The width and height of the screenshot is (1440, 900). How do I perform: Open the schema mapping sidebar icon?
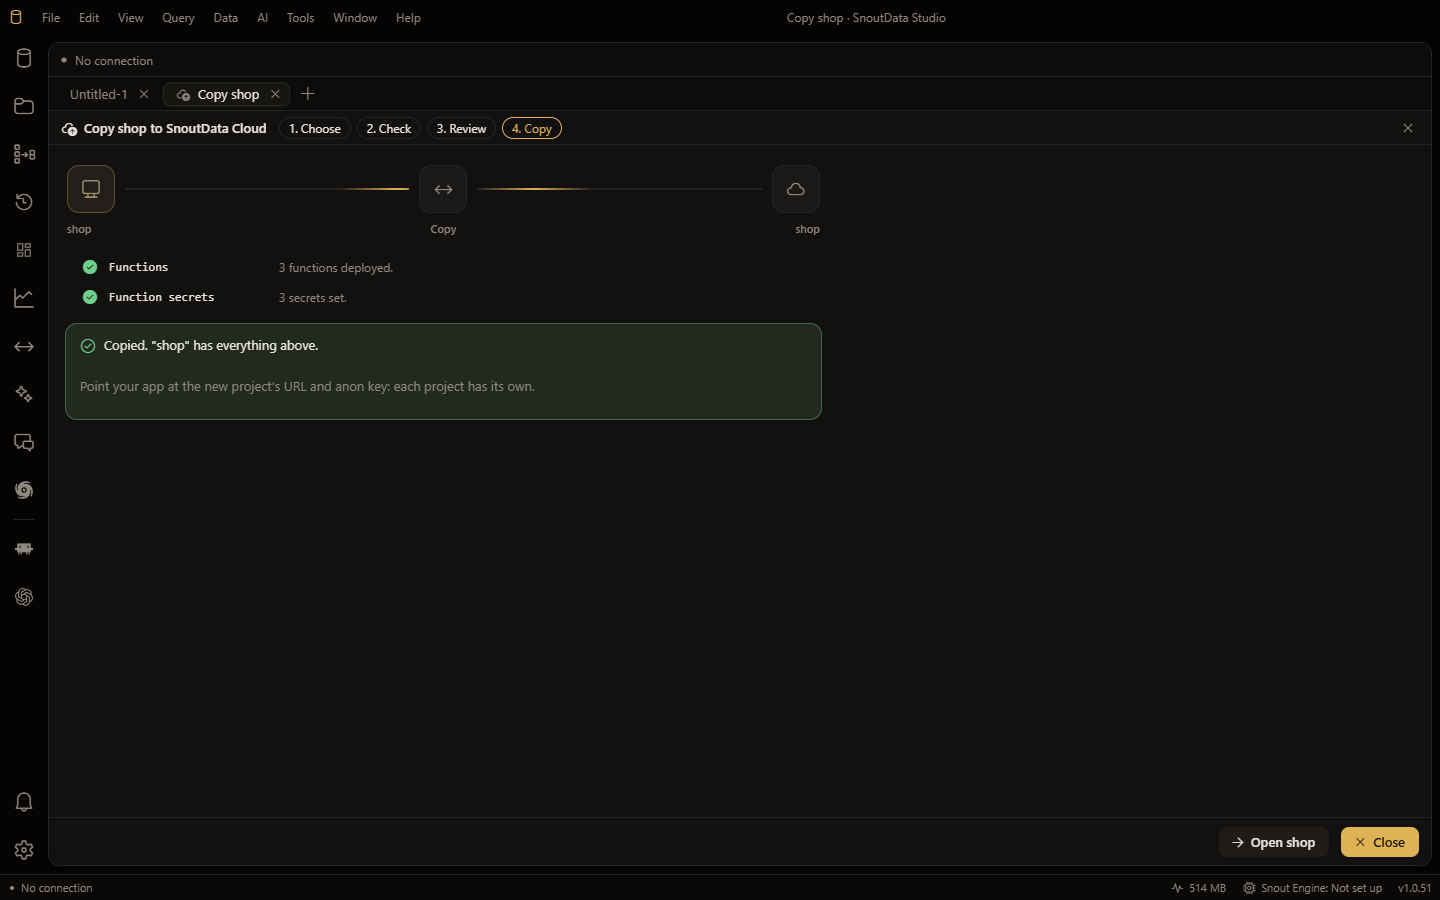point(24,154)
